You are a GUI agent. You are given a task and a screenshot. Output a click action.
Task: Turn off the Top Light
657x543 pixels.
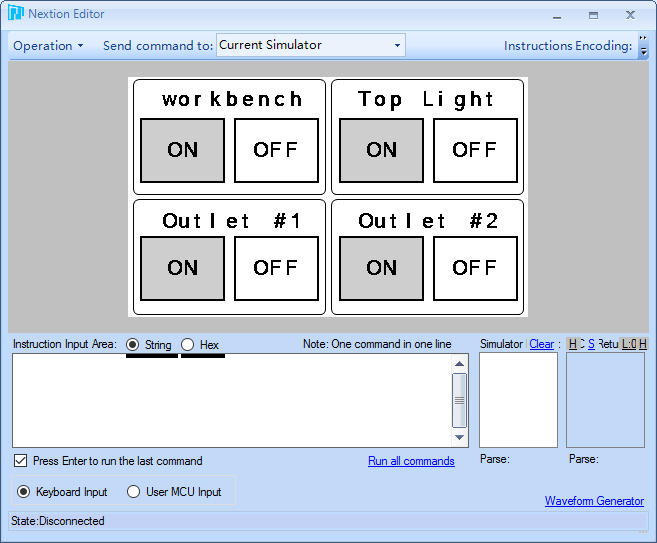point(475,150)
